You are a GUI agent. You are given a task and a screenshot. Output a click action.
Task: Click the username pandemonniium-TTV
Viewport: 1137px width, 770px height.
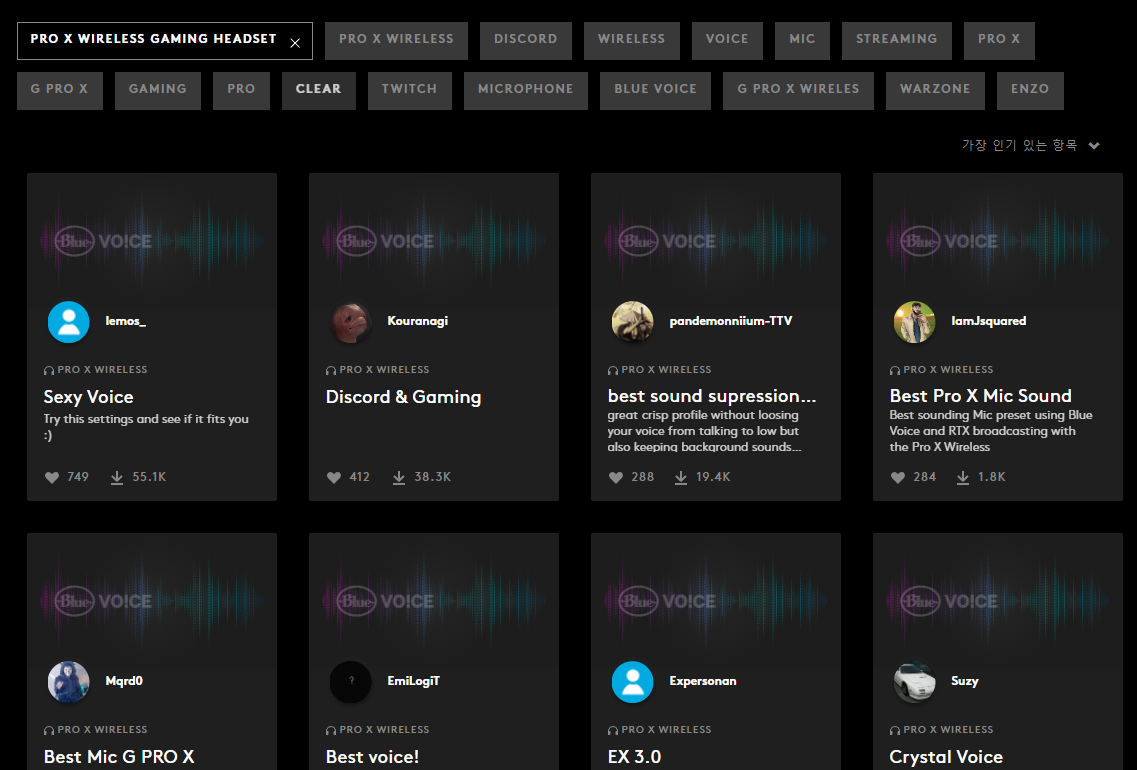[731, 320]
